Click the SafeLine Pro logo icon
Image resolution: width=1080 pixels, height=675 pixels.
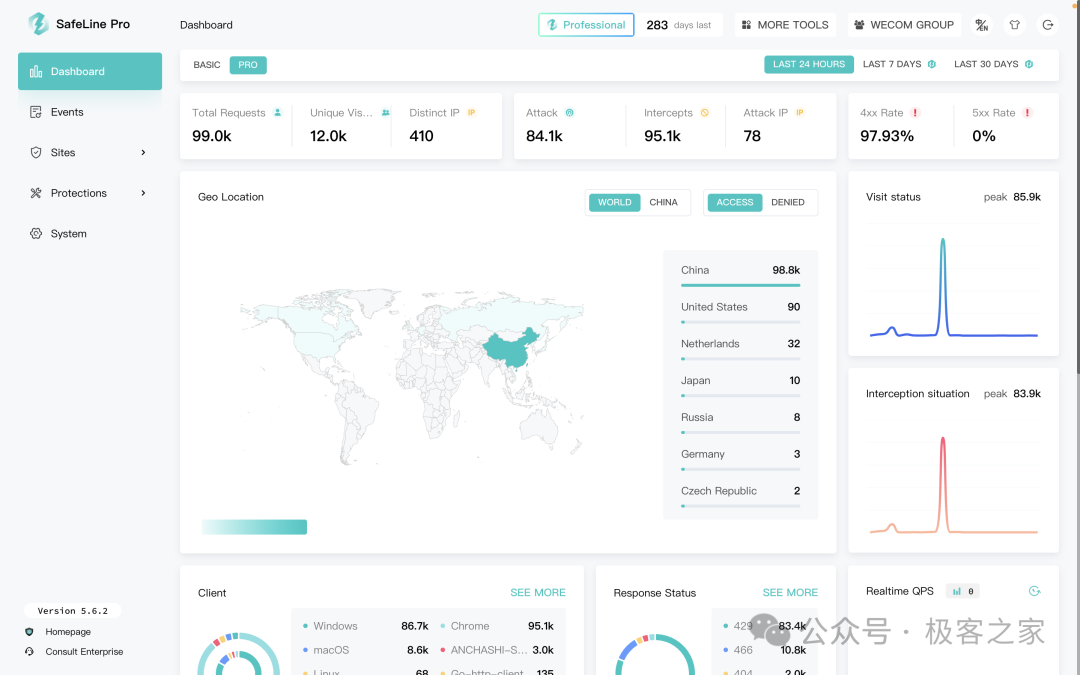(38, 24)
